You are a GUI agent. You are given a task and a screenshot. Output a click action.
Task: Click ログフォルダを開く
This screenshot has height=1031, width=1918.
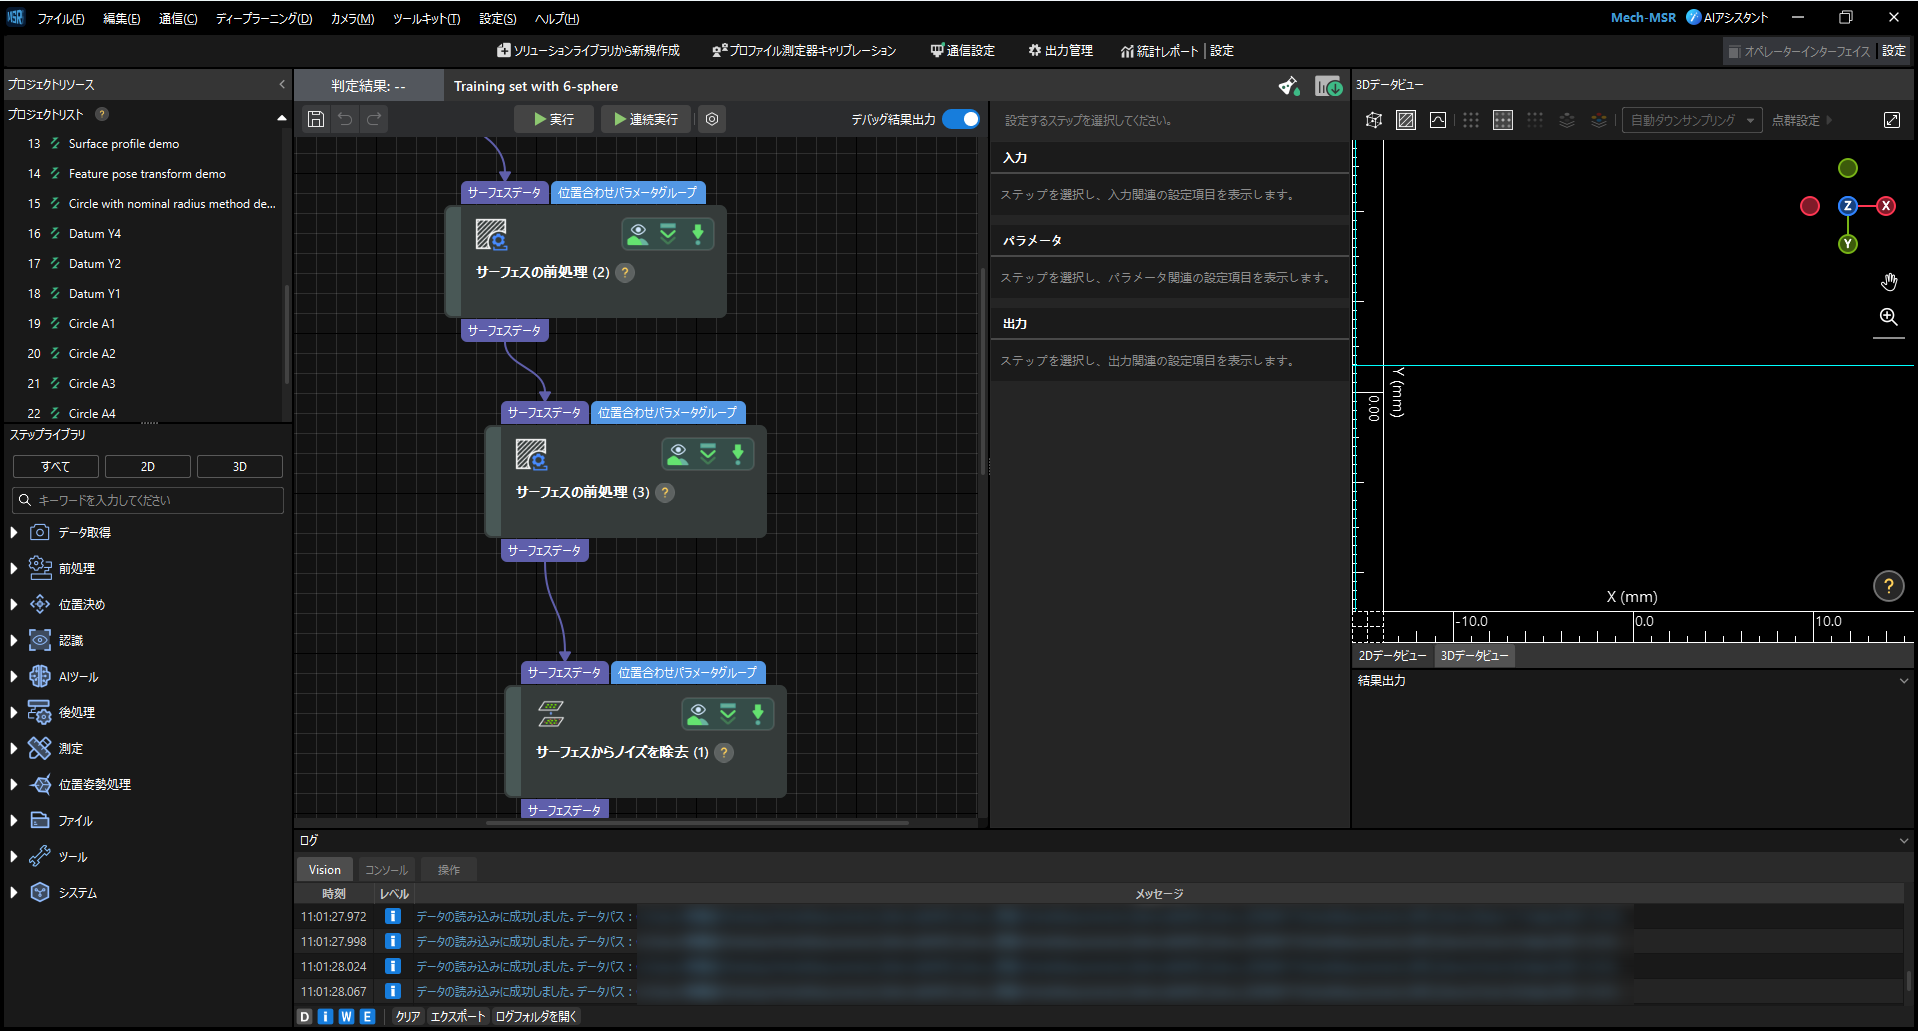(x=537, y=1016)
